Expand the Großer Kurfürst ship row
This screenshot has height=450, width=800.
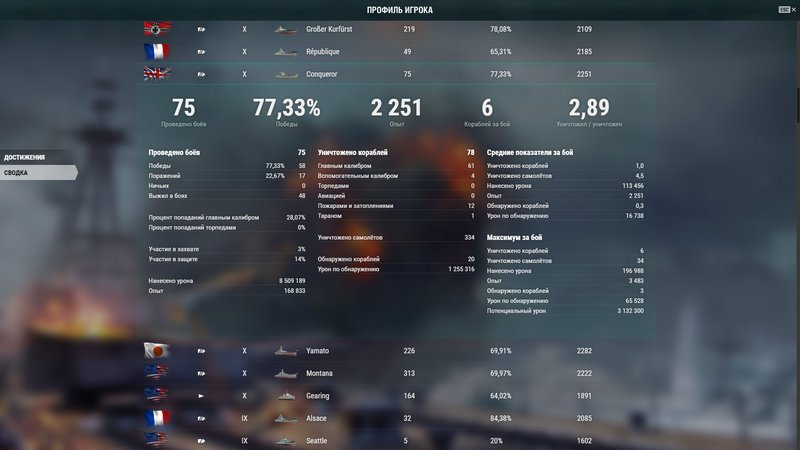coord(396,29)
